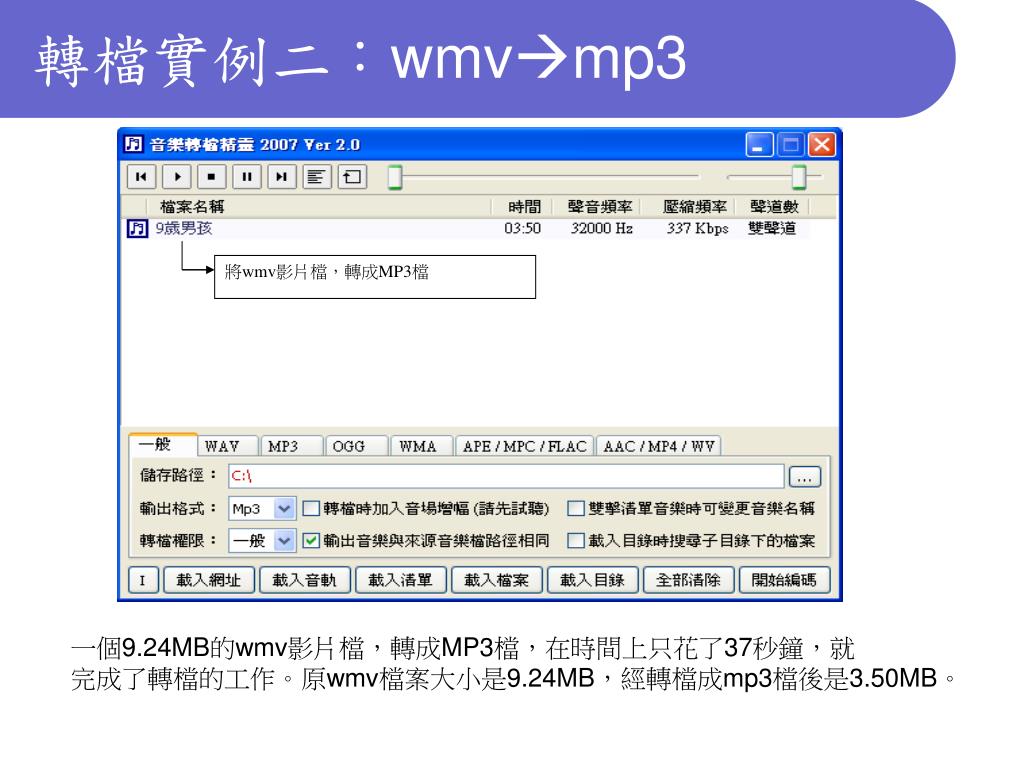
Task: Click the 載入清單 button
Action: point(400,580)
